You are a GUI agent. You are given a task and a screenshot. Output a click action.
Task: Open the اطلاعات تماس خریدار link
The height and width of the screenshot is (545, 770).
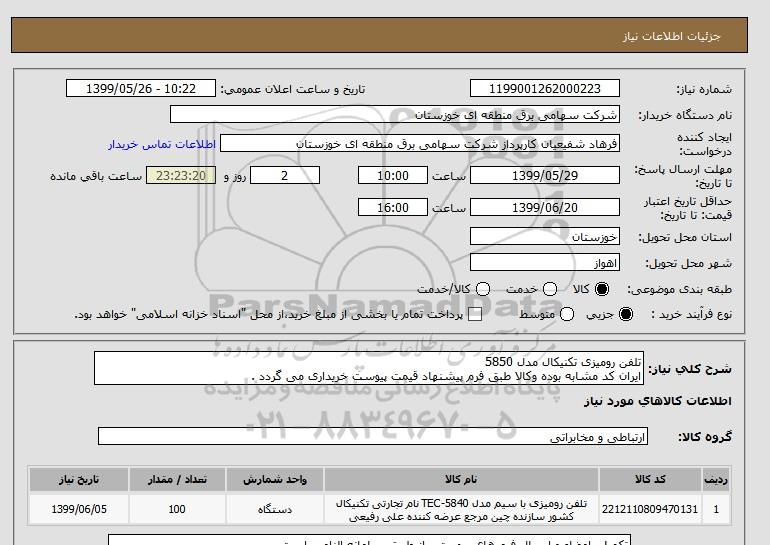pyautogui.click(x=162, y=144)
